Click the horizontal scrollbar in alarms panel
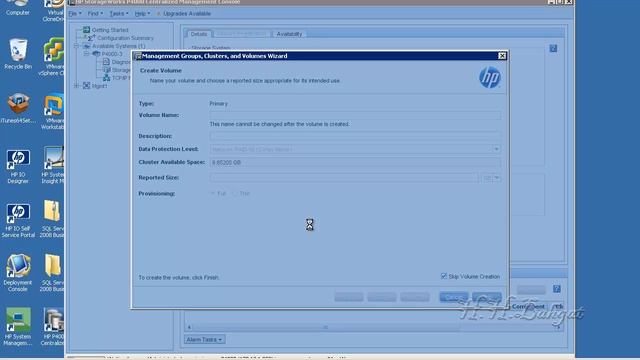 point(325,327)
